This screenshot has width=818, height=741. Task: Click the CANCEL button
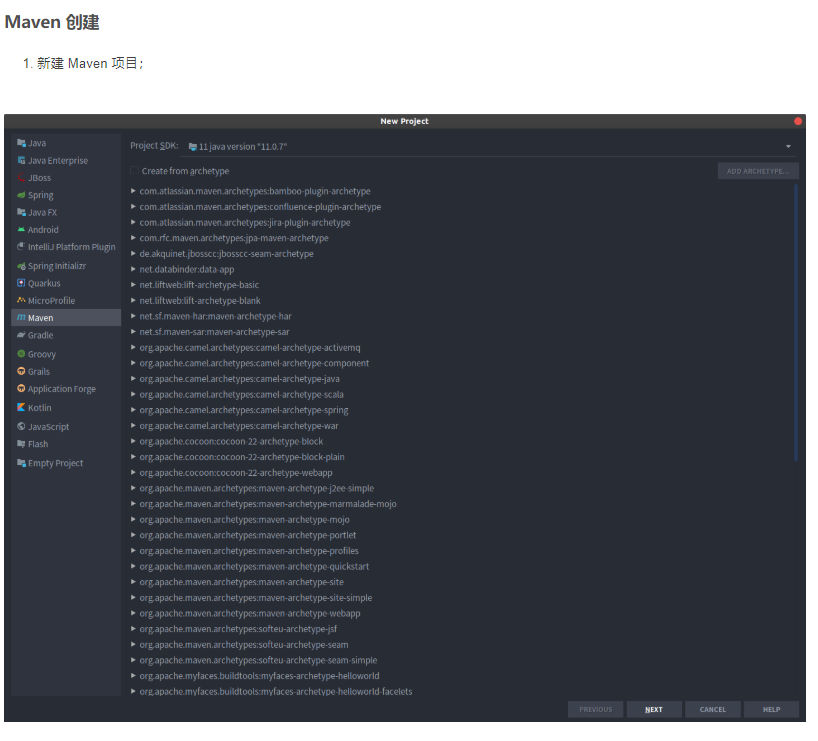click(712, 709)
